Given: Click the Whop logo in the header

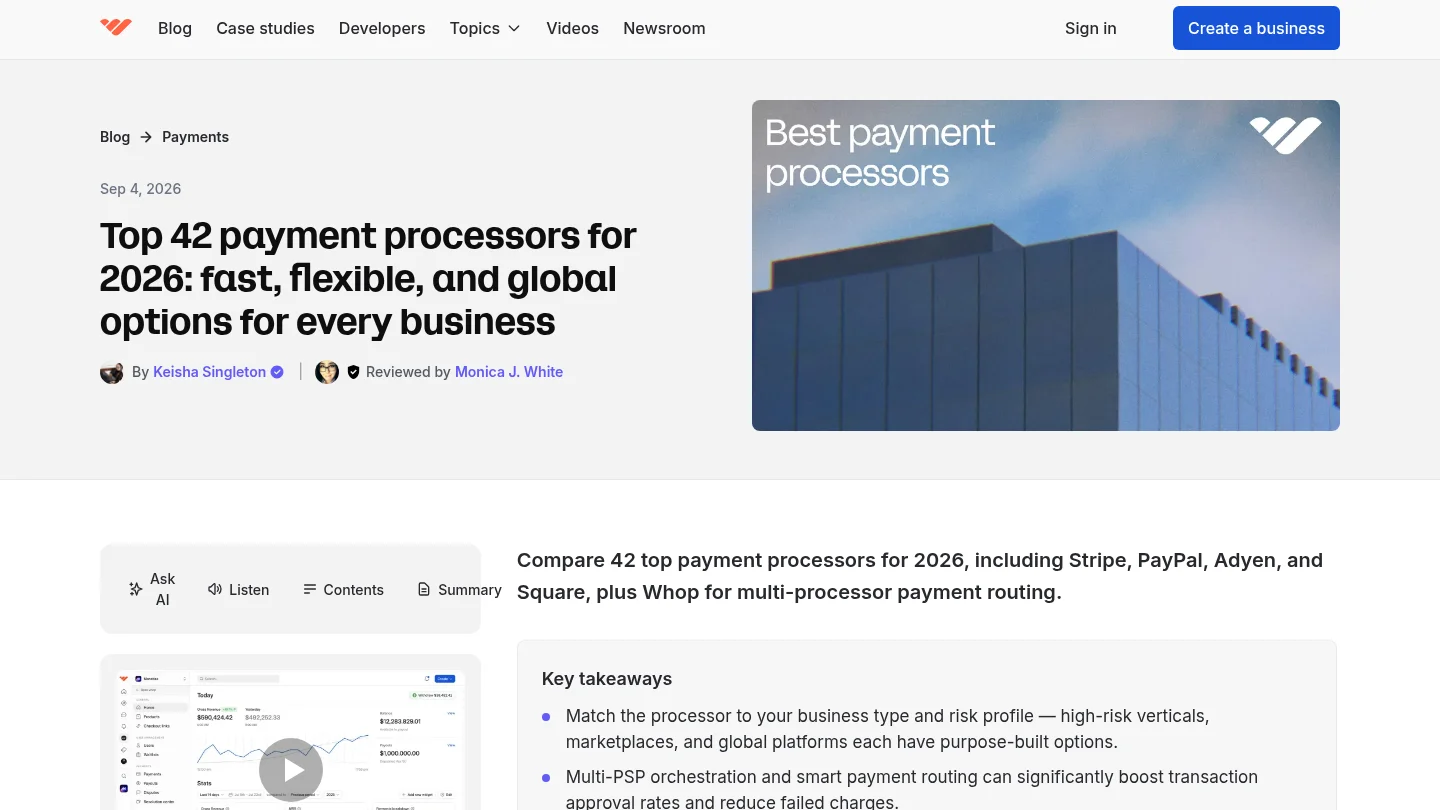Looking at the screenshot, I should point(116,28).
